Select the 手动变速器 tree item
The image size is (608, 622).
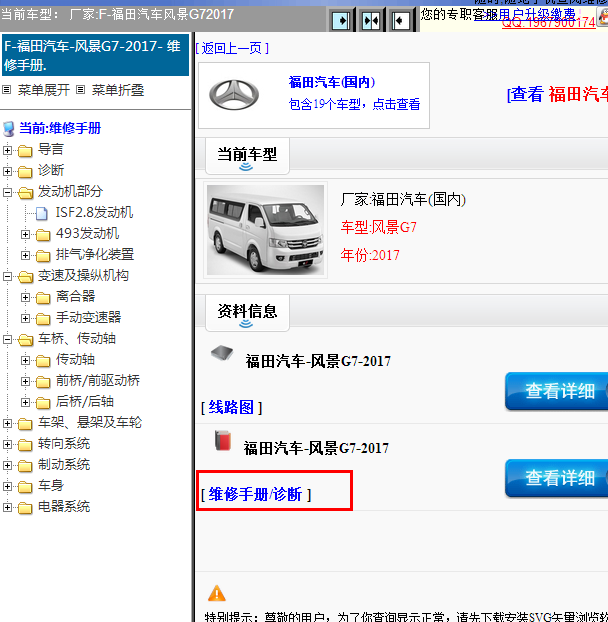point(88,317)
